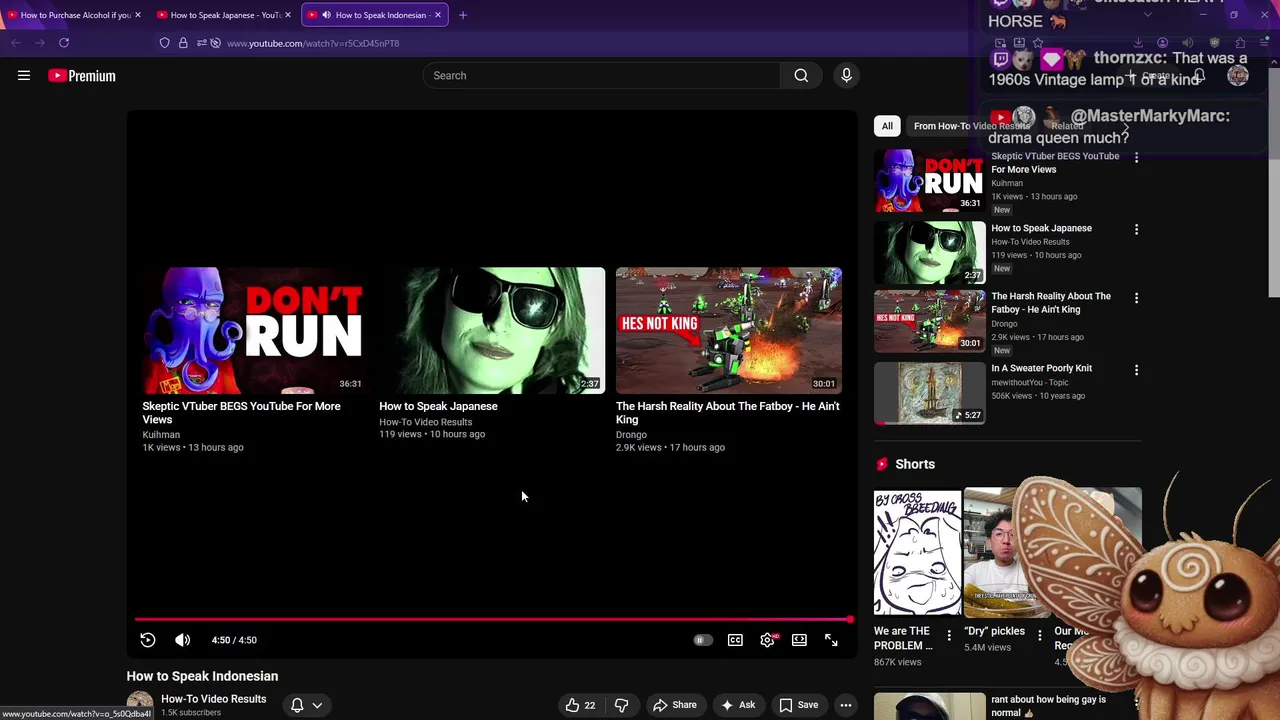Replay the finished video
Viewport: 1280px width, 720px height.
coord(148,640)
